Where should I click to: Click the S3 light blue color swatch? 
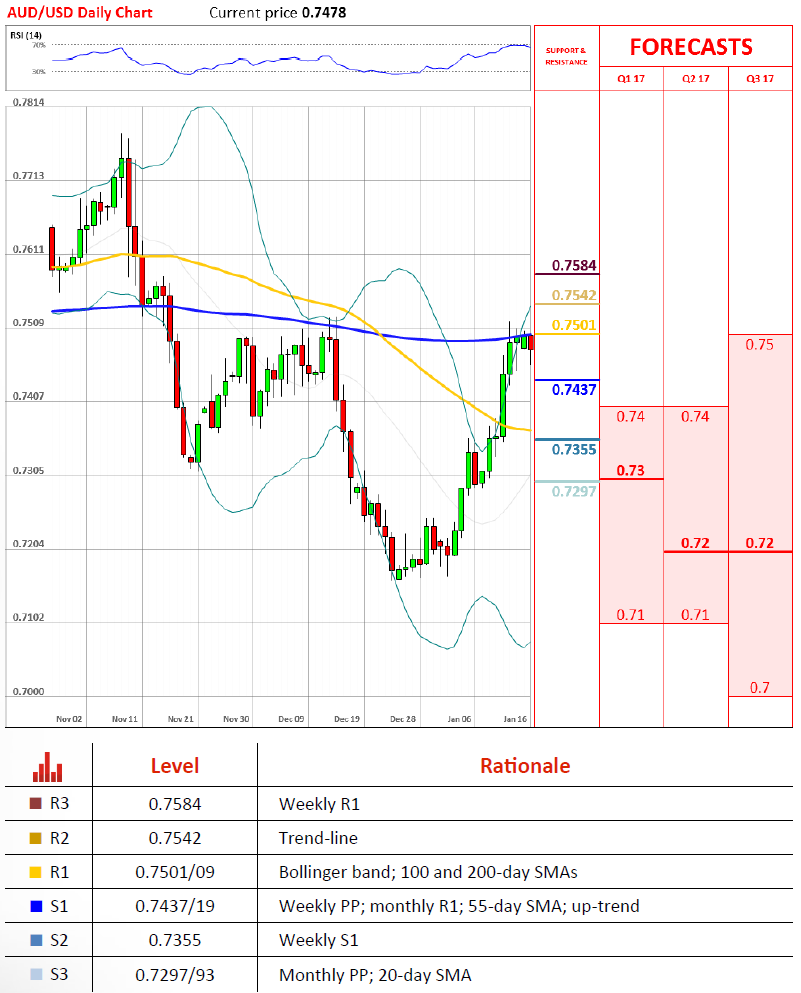pos(36,974)
